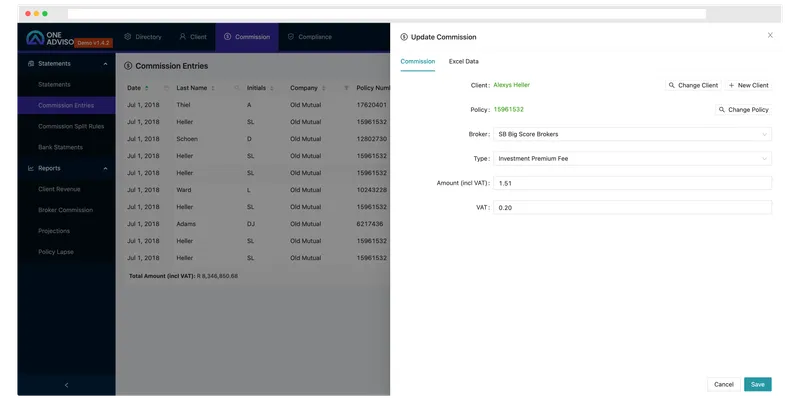Click the magnifier icon in Change Policy
Image resolution: width=800 pixels, height=400 pixels.
(721, 110)
